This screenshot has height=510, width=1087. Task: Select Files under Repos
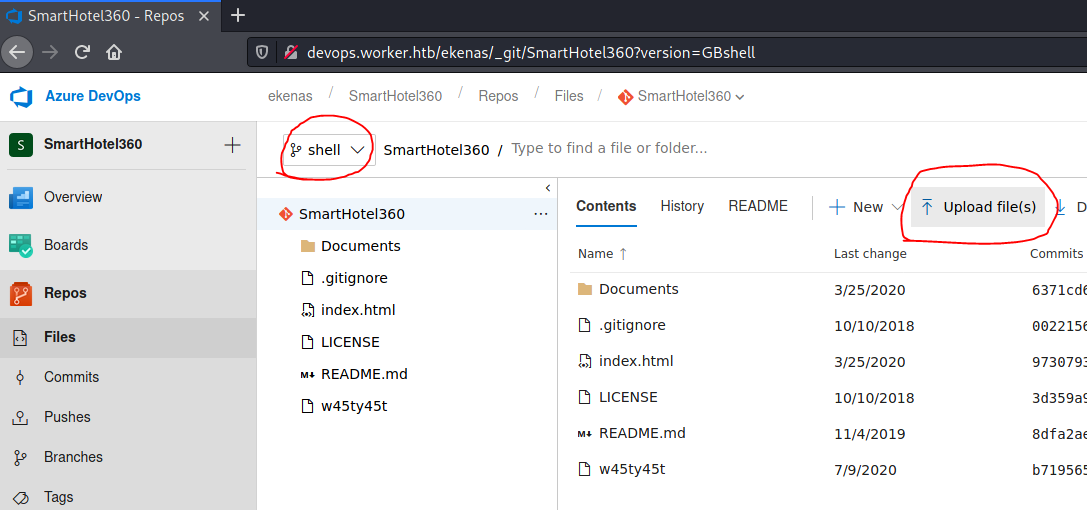click(60, 337)
